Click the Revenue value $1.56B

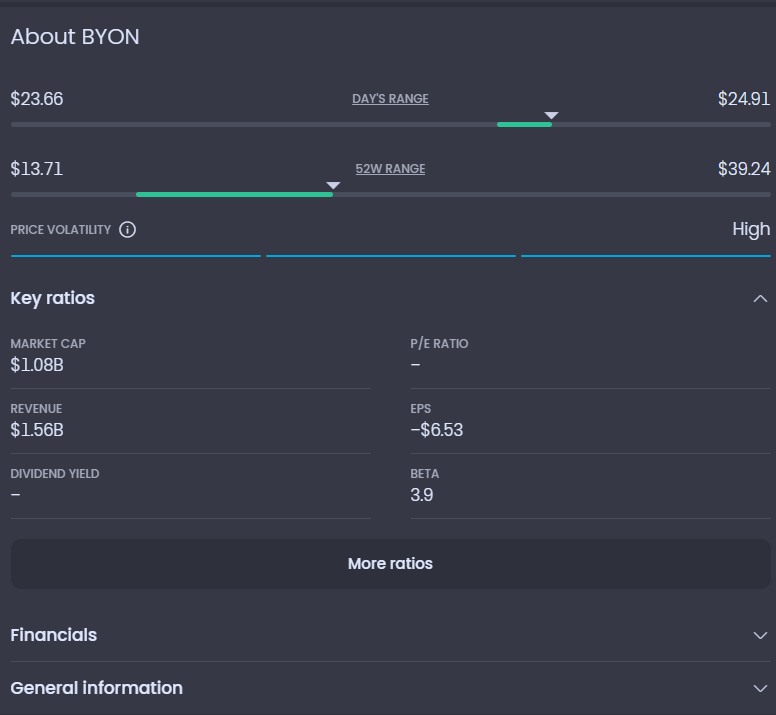click(x=37, y=430)
